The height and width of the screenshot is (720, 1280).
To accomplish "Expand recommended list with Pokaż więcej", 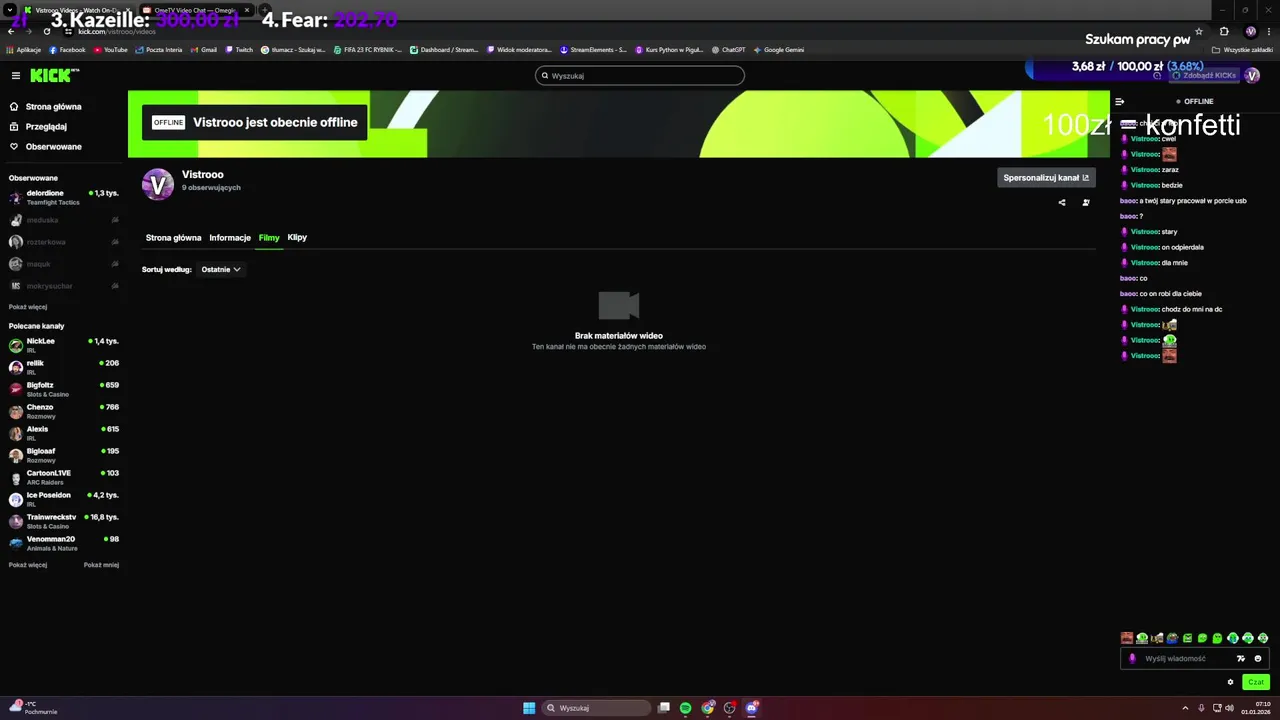I will tap(28, 565).
